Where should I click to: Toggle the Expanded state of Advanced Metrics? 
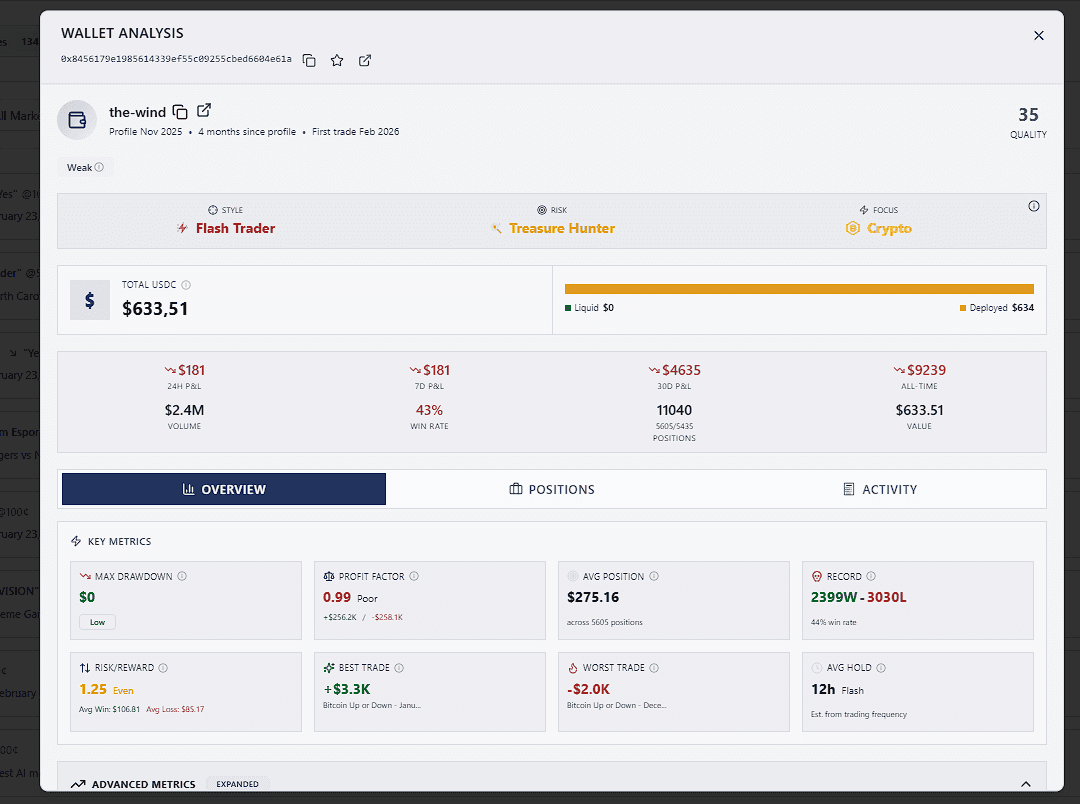pyautogui.click(x=237, y=784)
